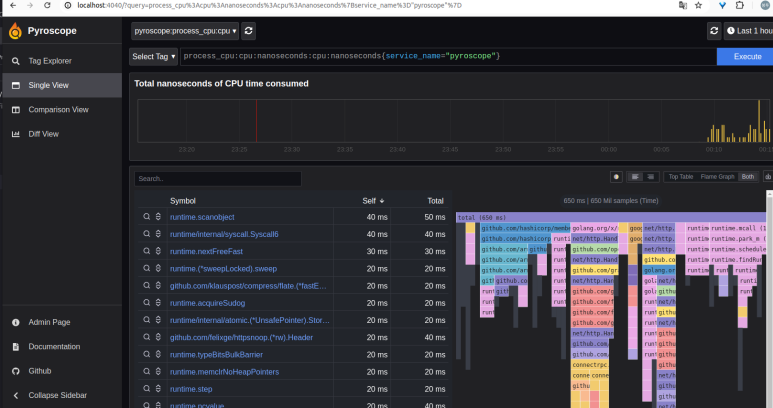
Task: Switch to Top Table only view
Action: tap(681, 177)
